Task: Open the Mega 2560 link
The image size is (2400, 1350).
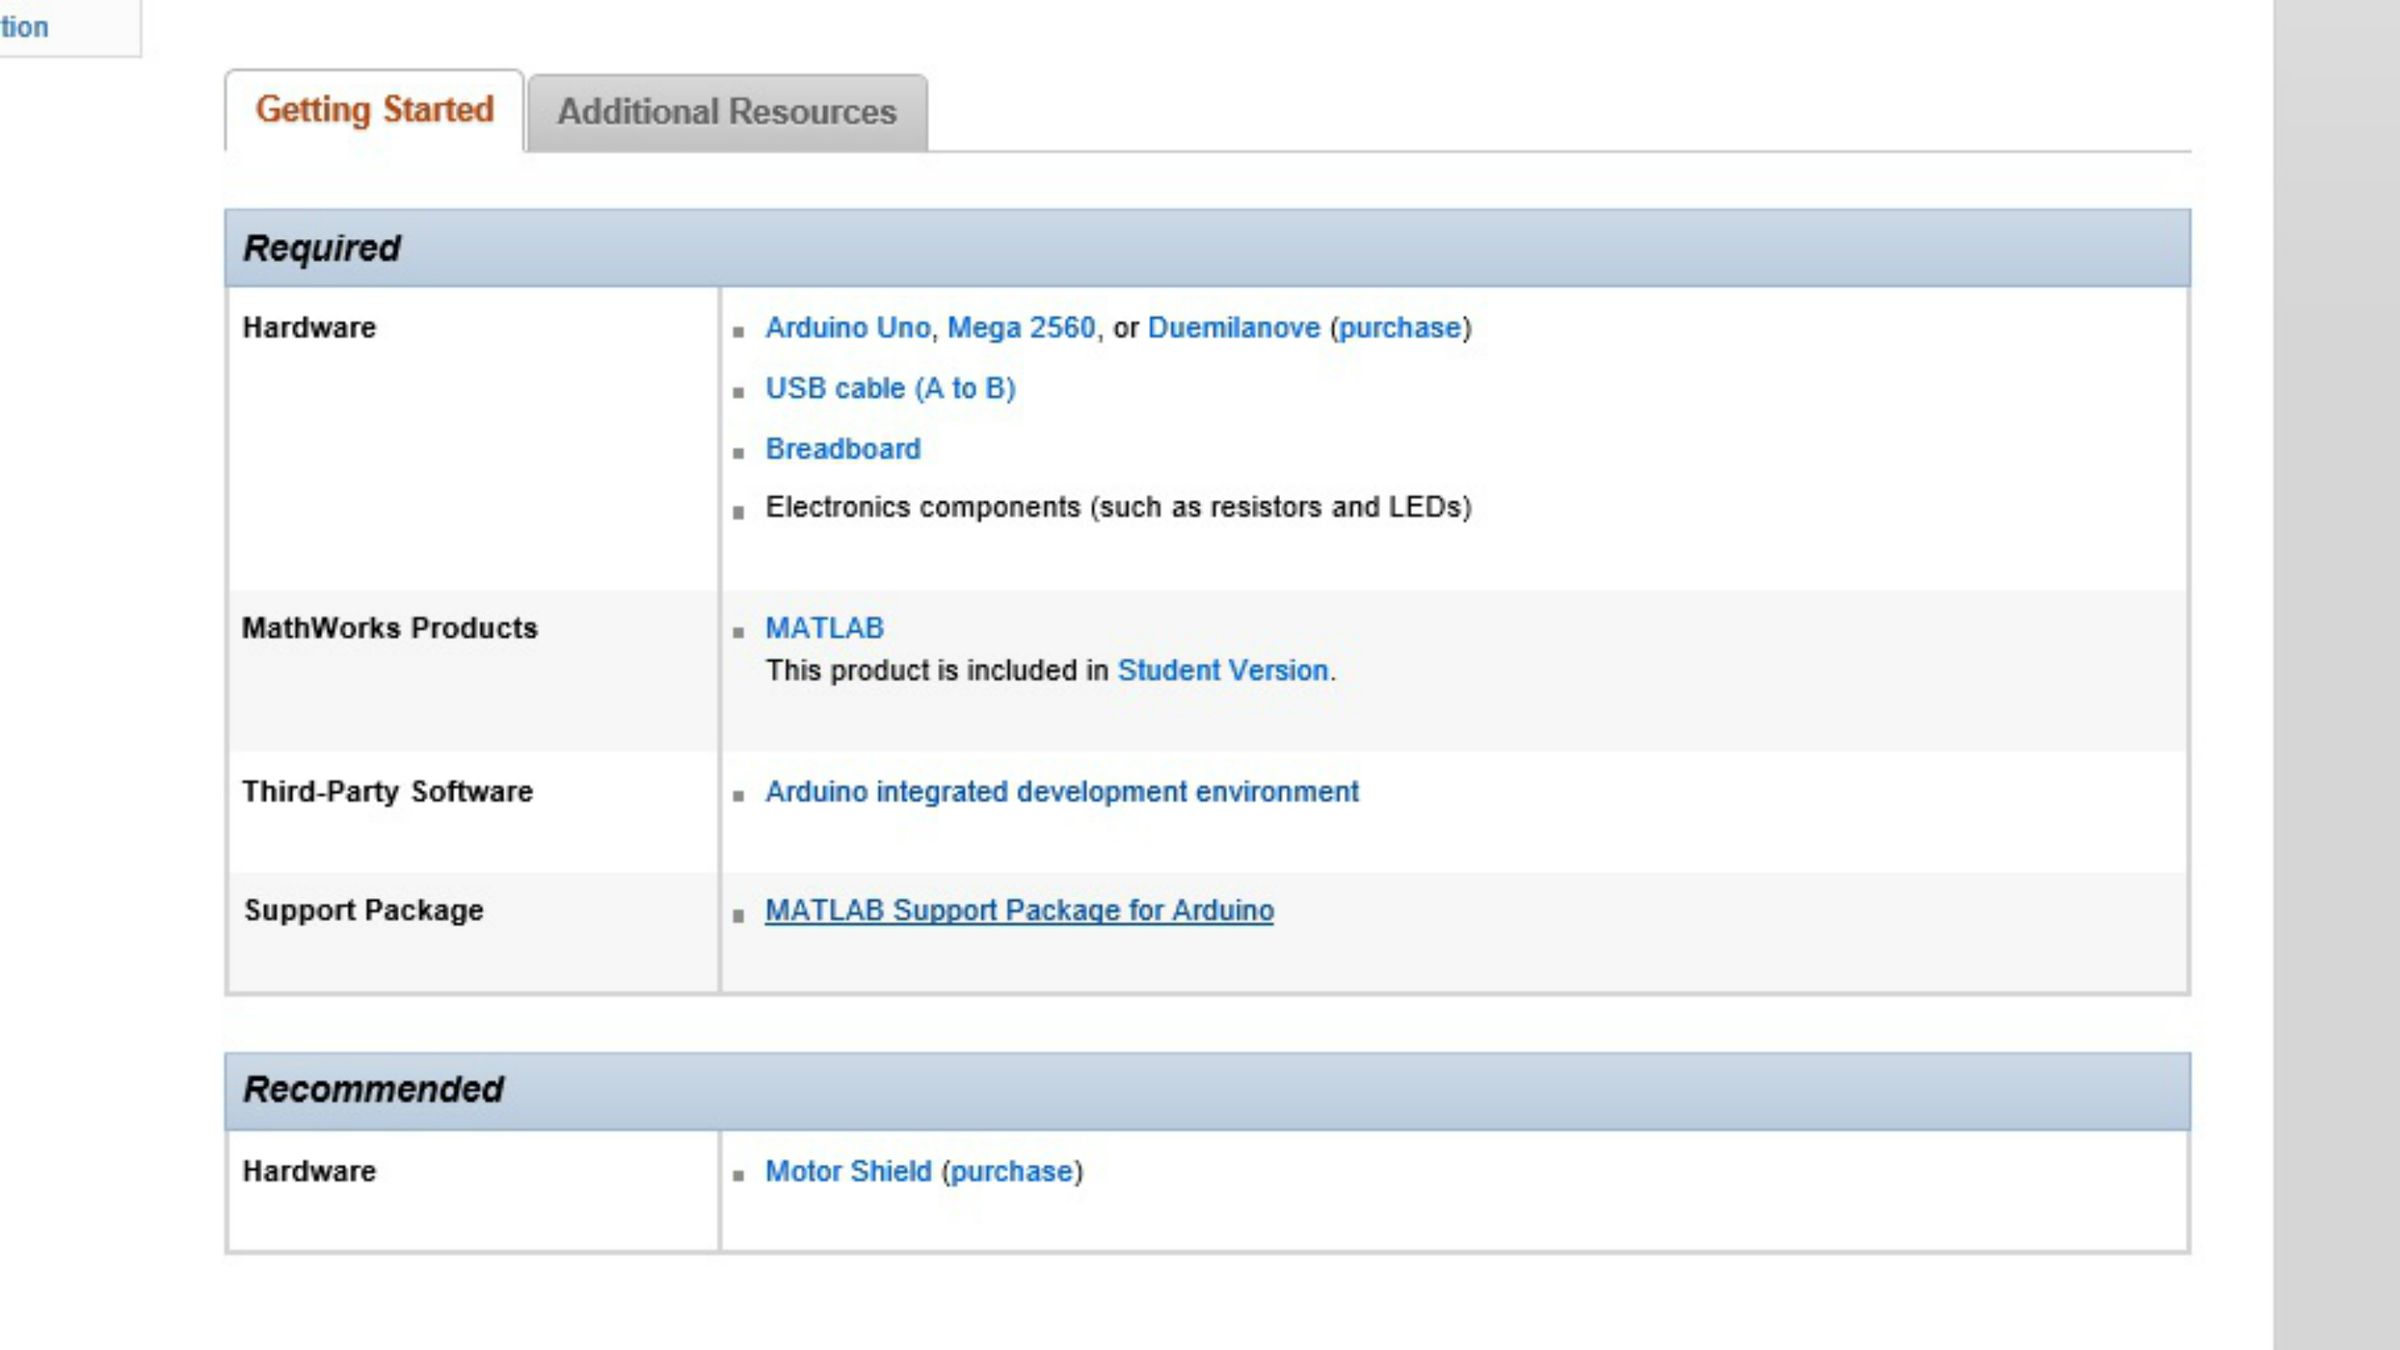Action: click(x=1021, y=328)
